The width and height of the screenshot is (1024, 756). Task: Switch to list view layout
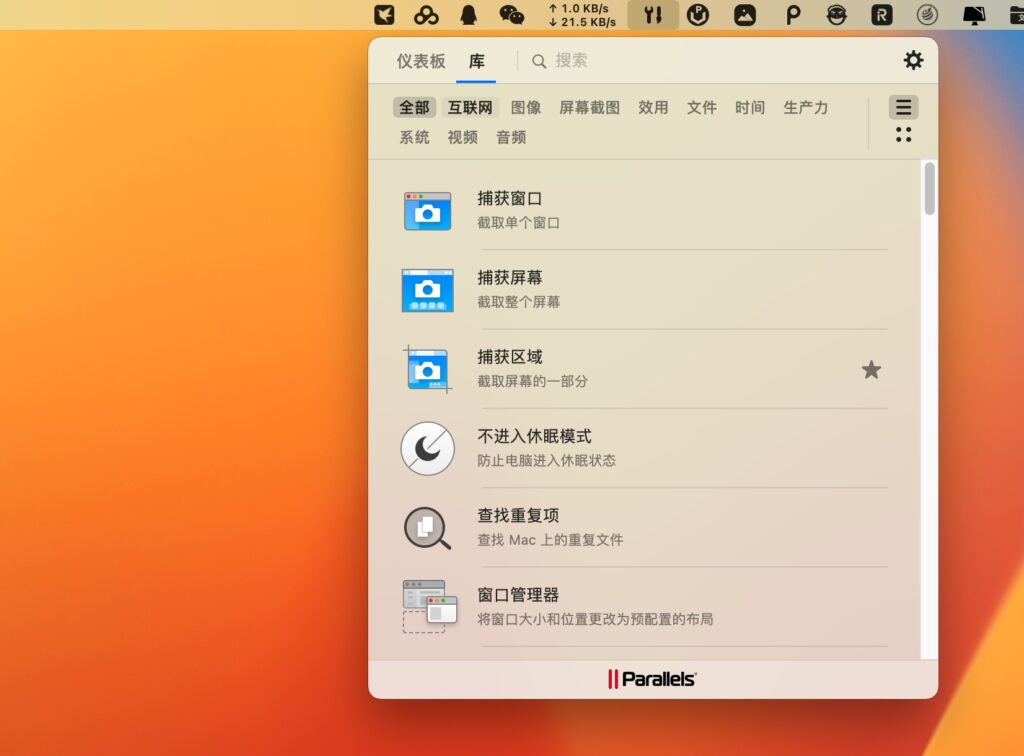click(x=903, y=107)
